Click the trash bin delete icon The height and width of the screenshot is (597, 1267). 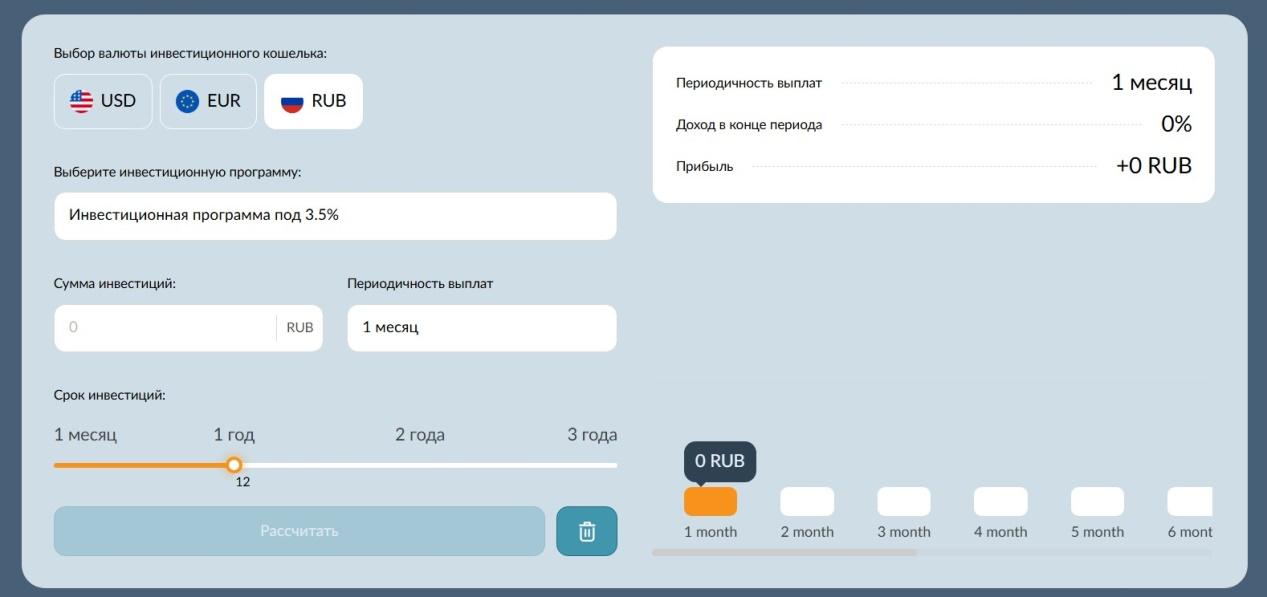tap(587, 531)
